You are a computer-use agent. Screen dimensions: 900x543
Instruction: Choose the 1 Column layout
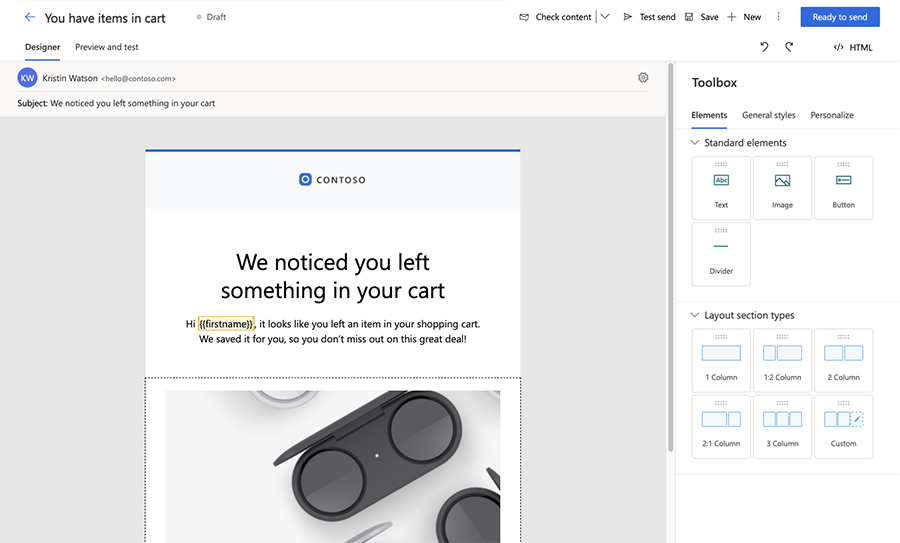[x=721, y=360]
